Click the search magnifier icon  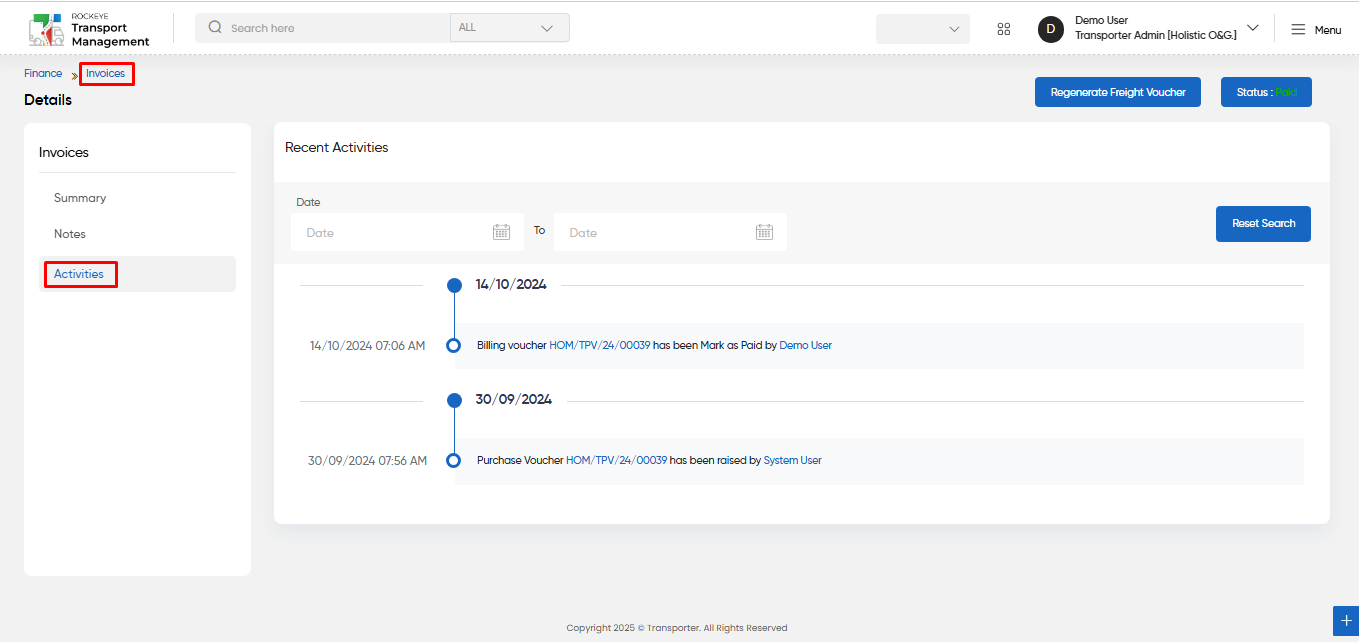pos(215,28)
